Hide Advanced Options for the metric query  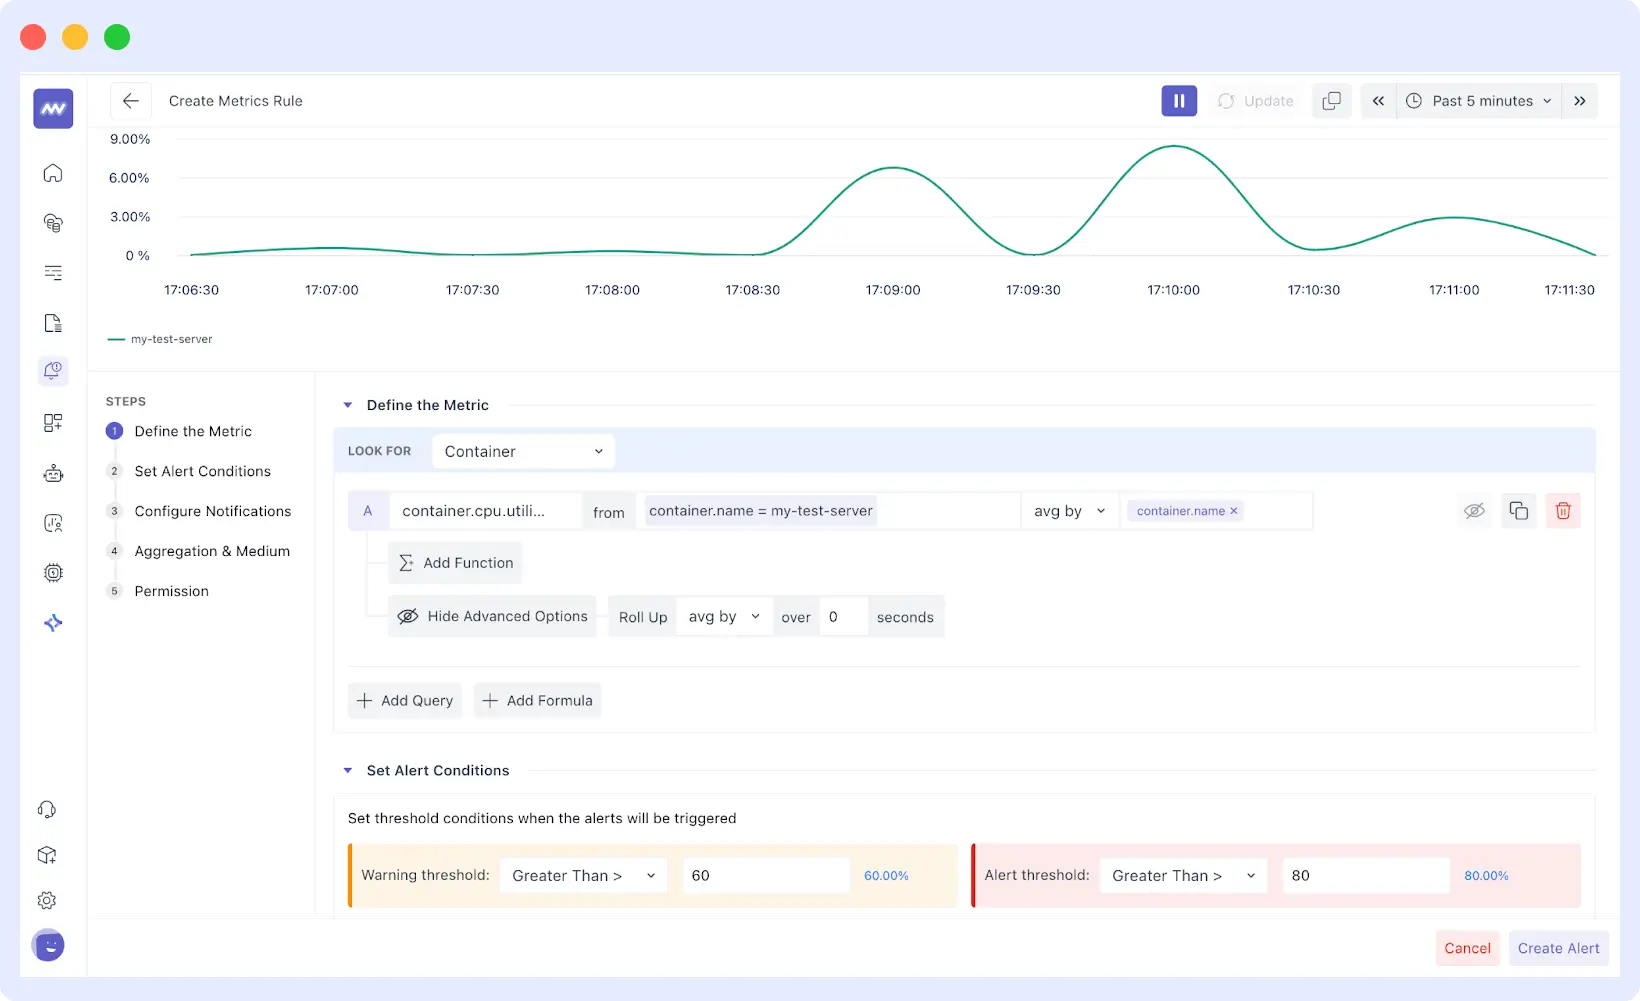pyautogui.click(x=492, y=616)
